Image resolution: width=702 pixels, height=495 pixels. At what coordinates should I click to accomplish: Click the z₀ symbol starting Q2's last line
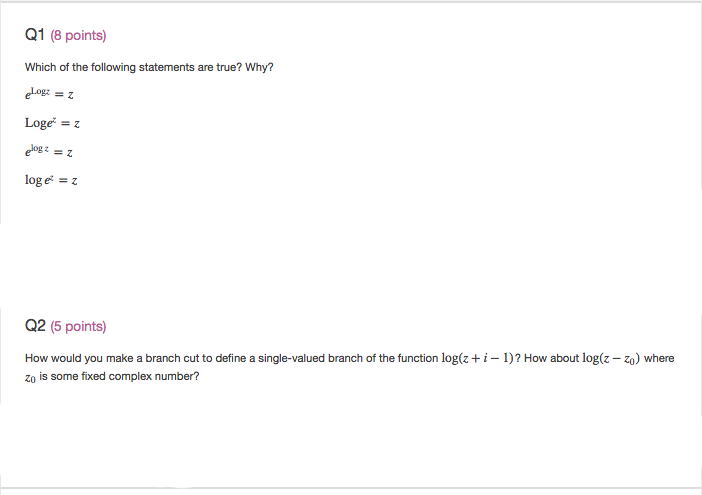(31, 377)
